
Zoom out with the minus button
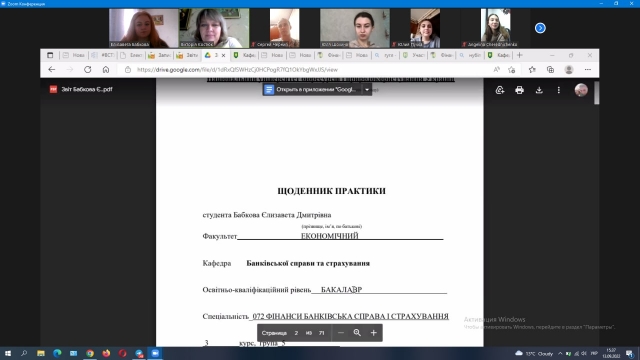coord(341,333)
